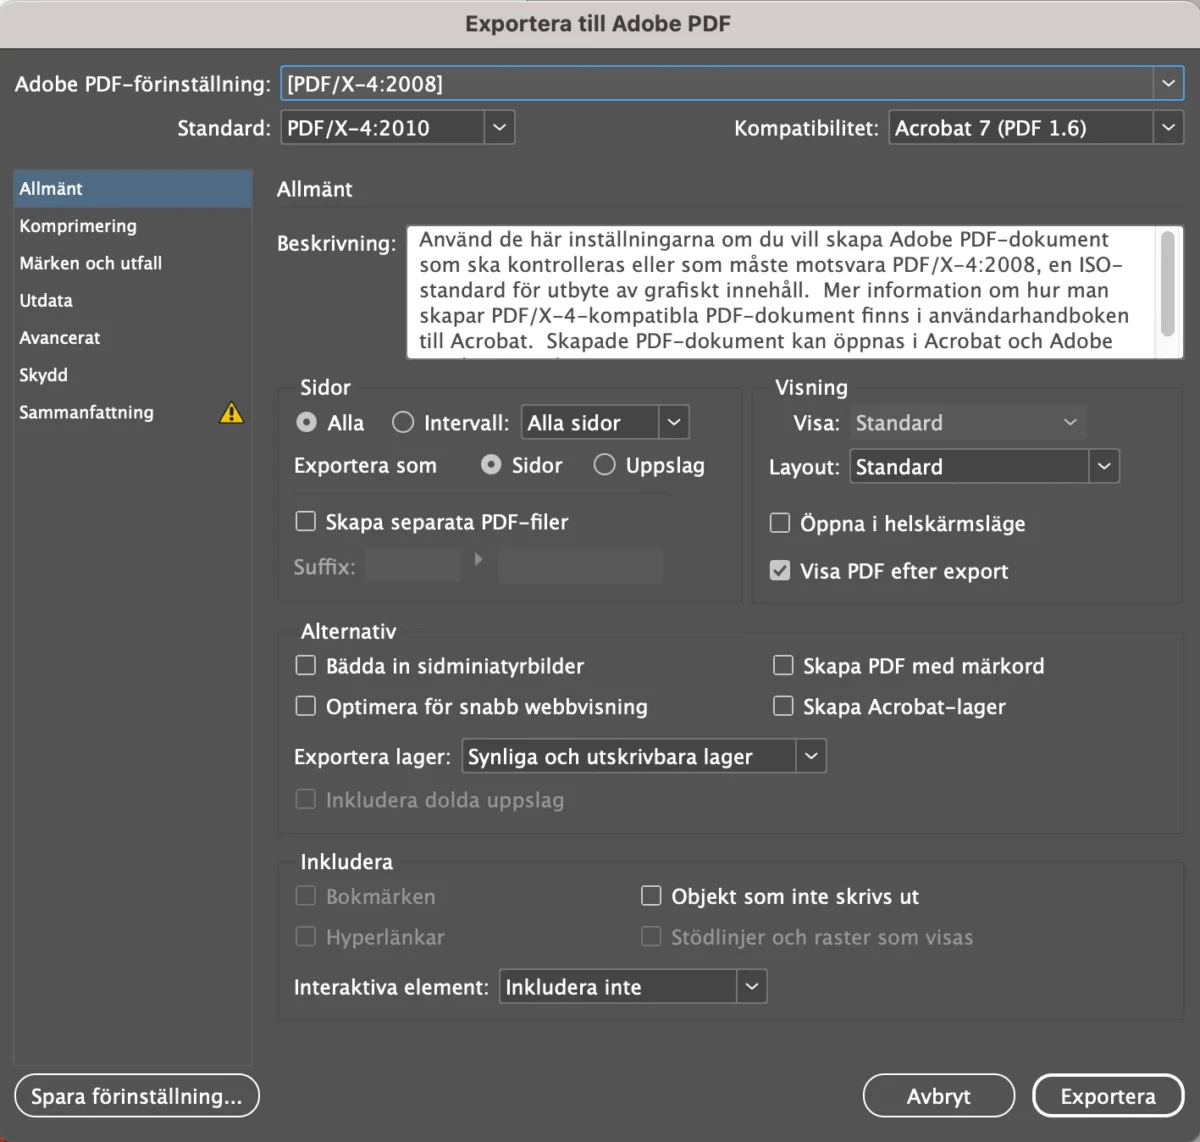
Task: Click the arrow next to the Suffix field
Action: (x=478, y=560)
